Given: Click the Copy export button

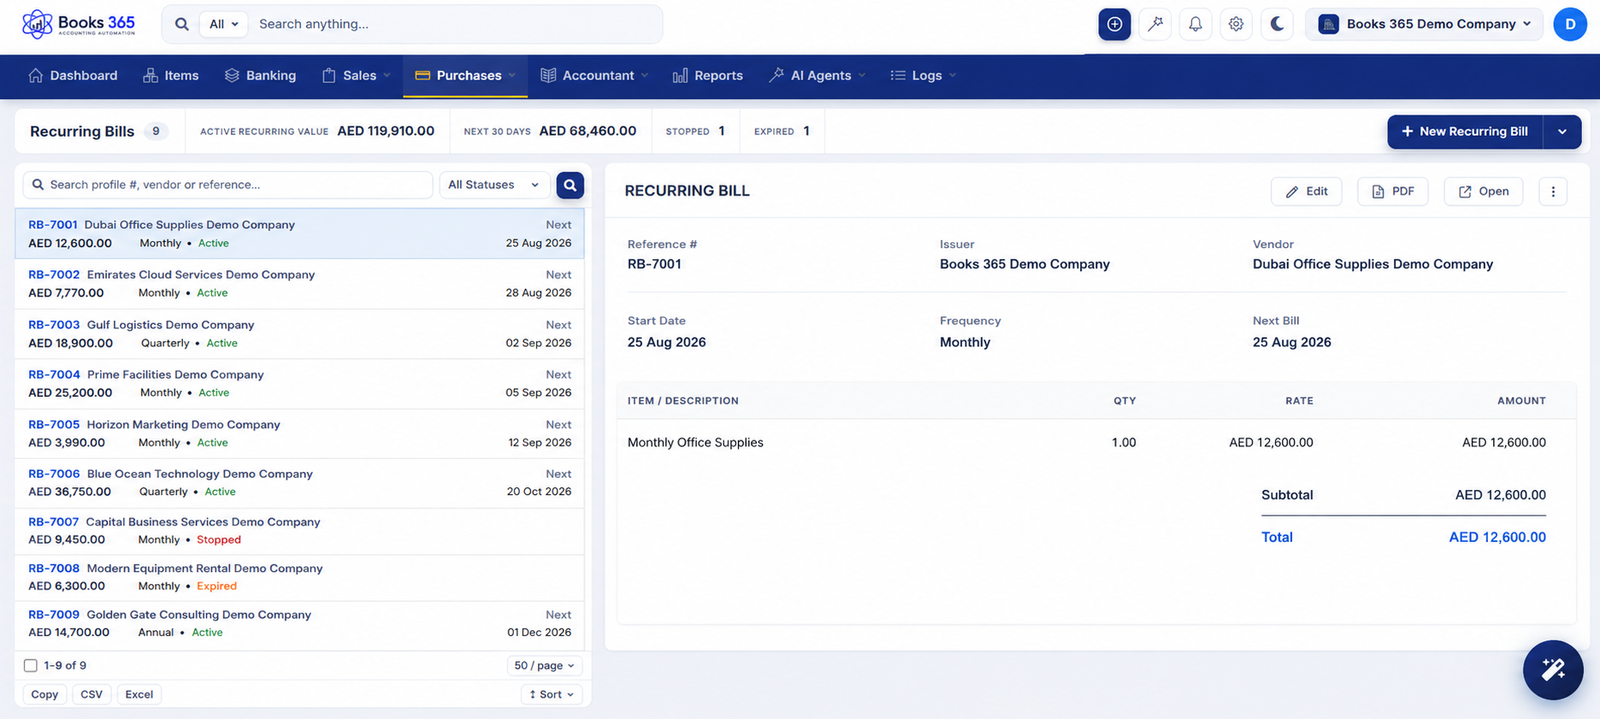Looking at the screenshot, I should click(45, 694).
